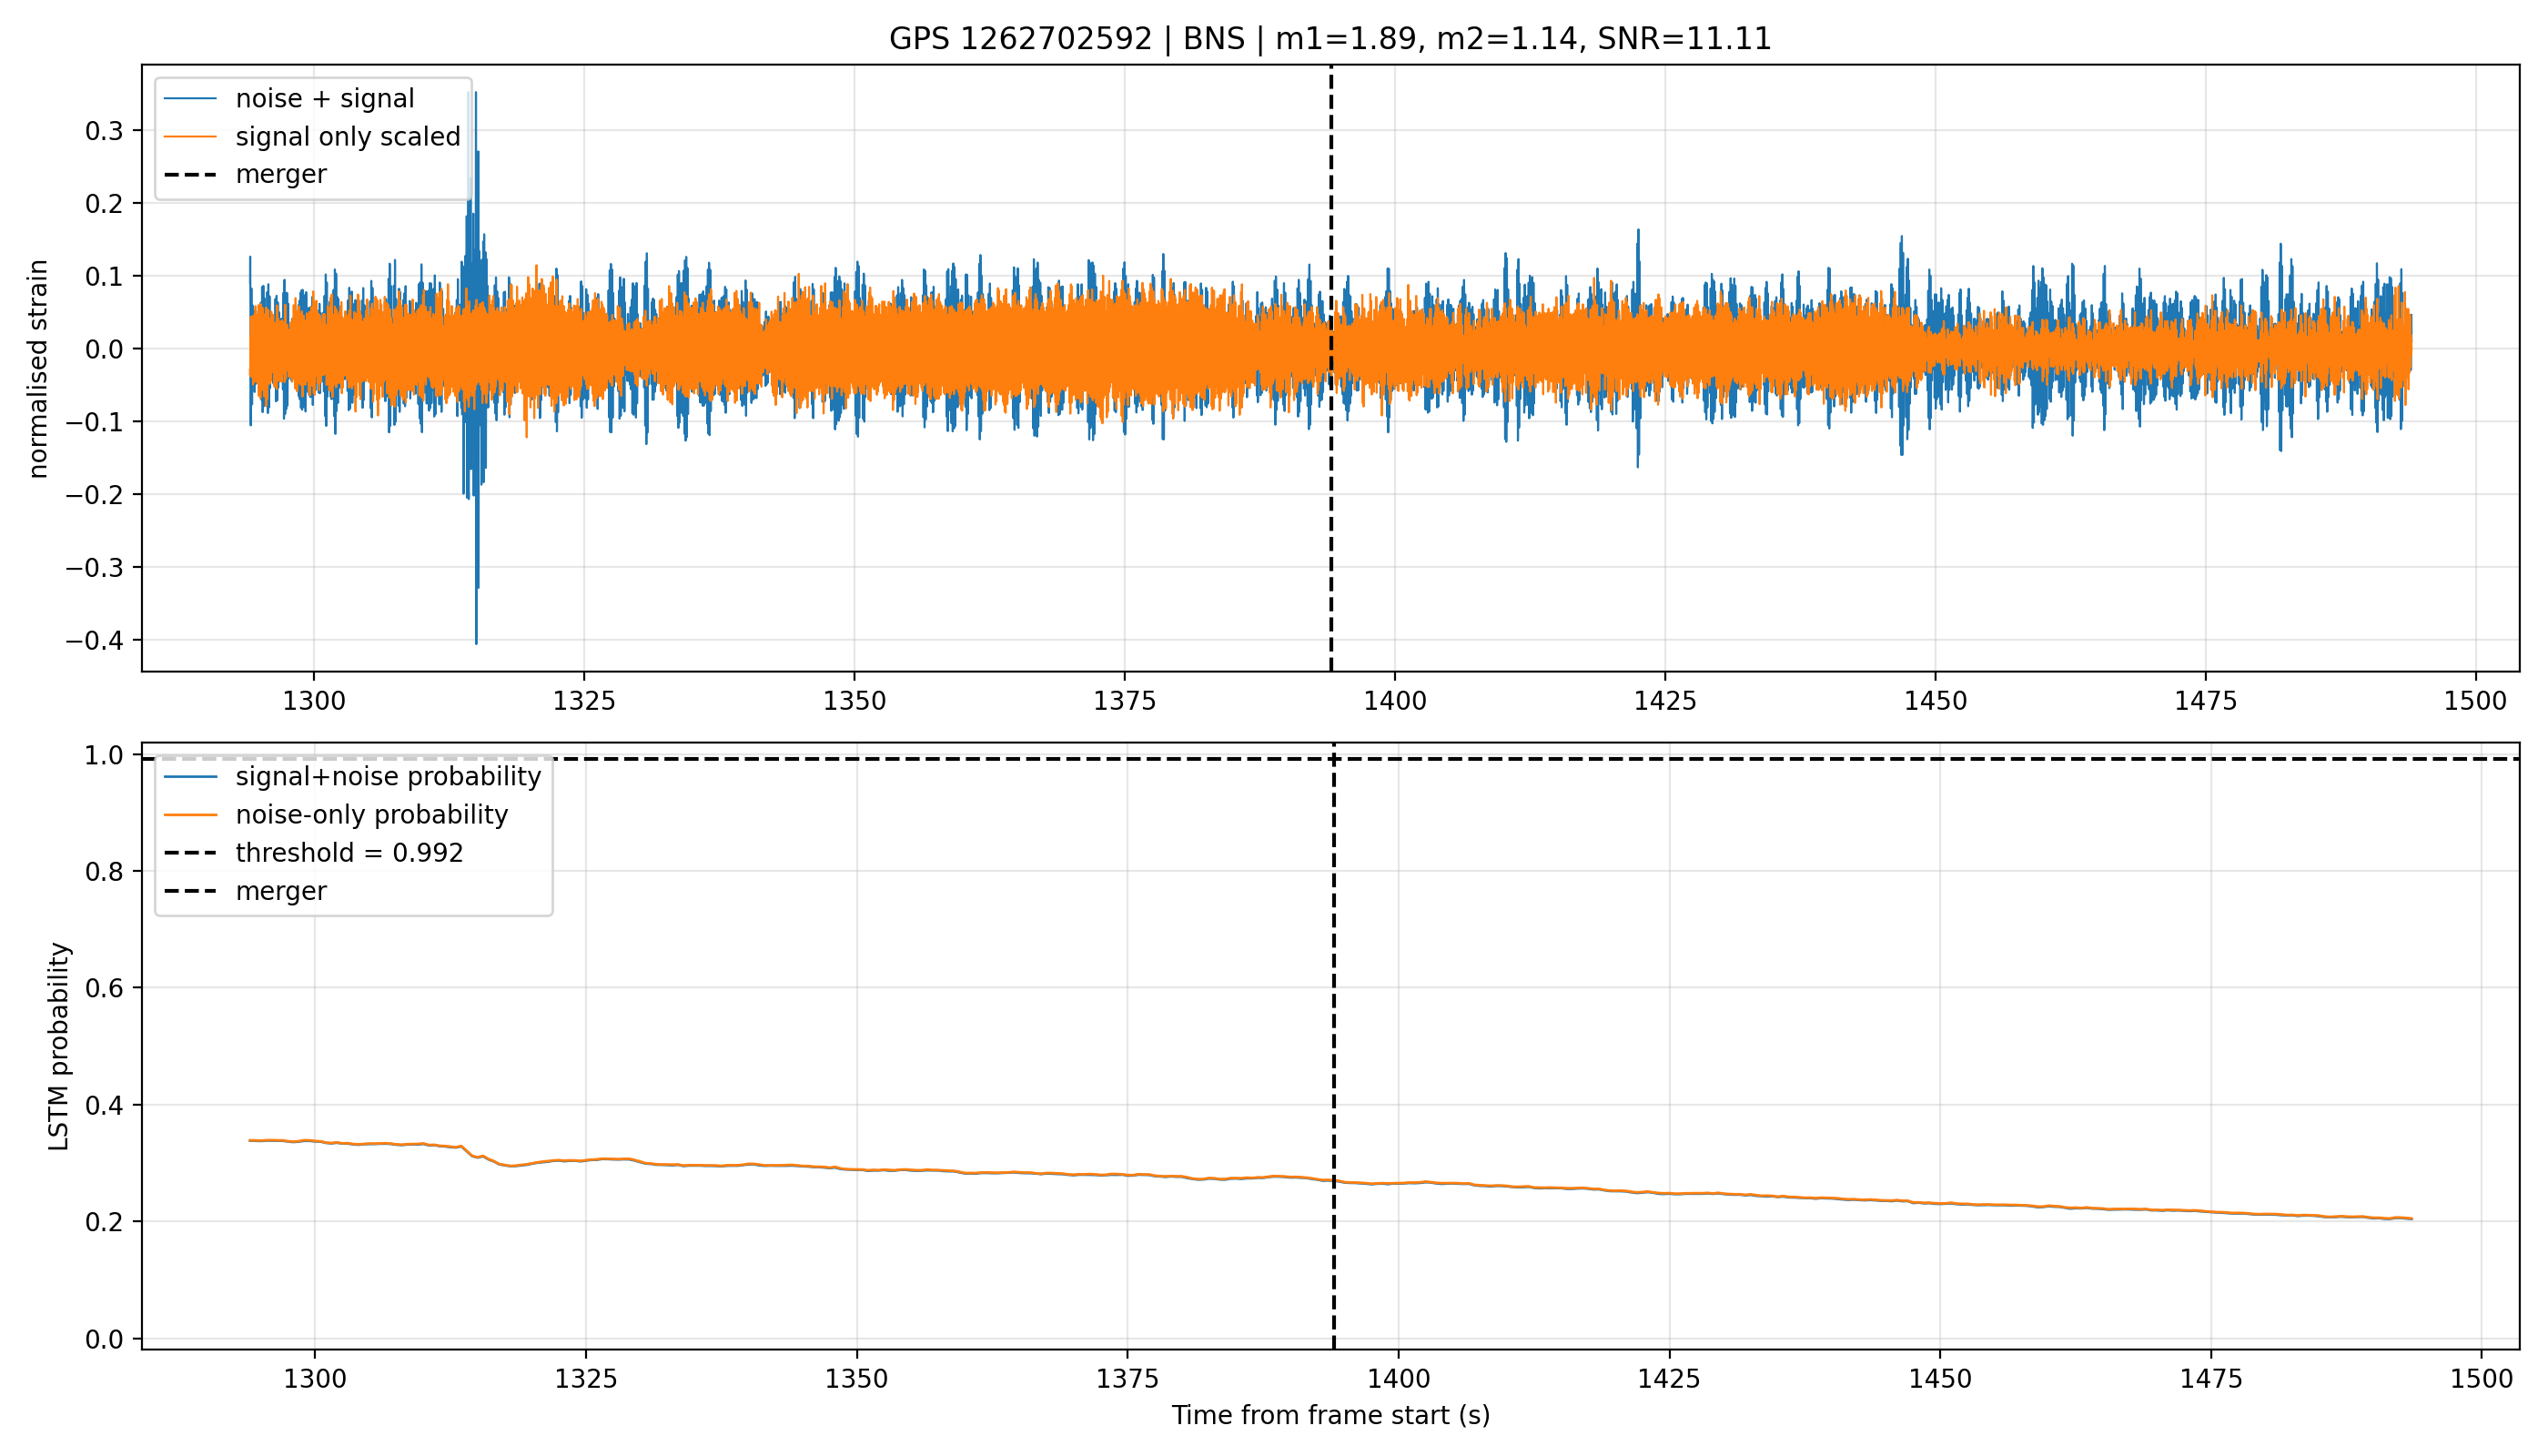Click the −0.4 tick on strain axis

click(x=96, y=641)
